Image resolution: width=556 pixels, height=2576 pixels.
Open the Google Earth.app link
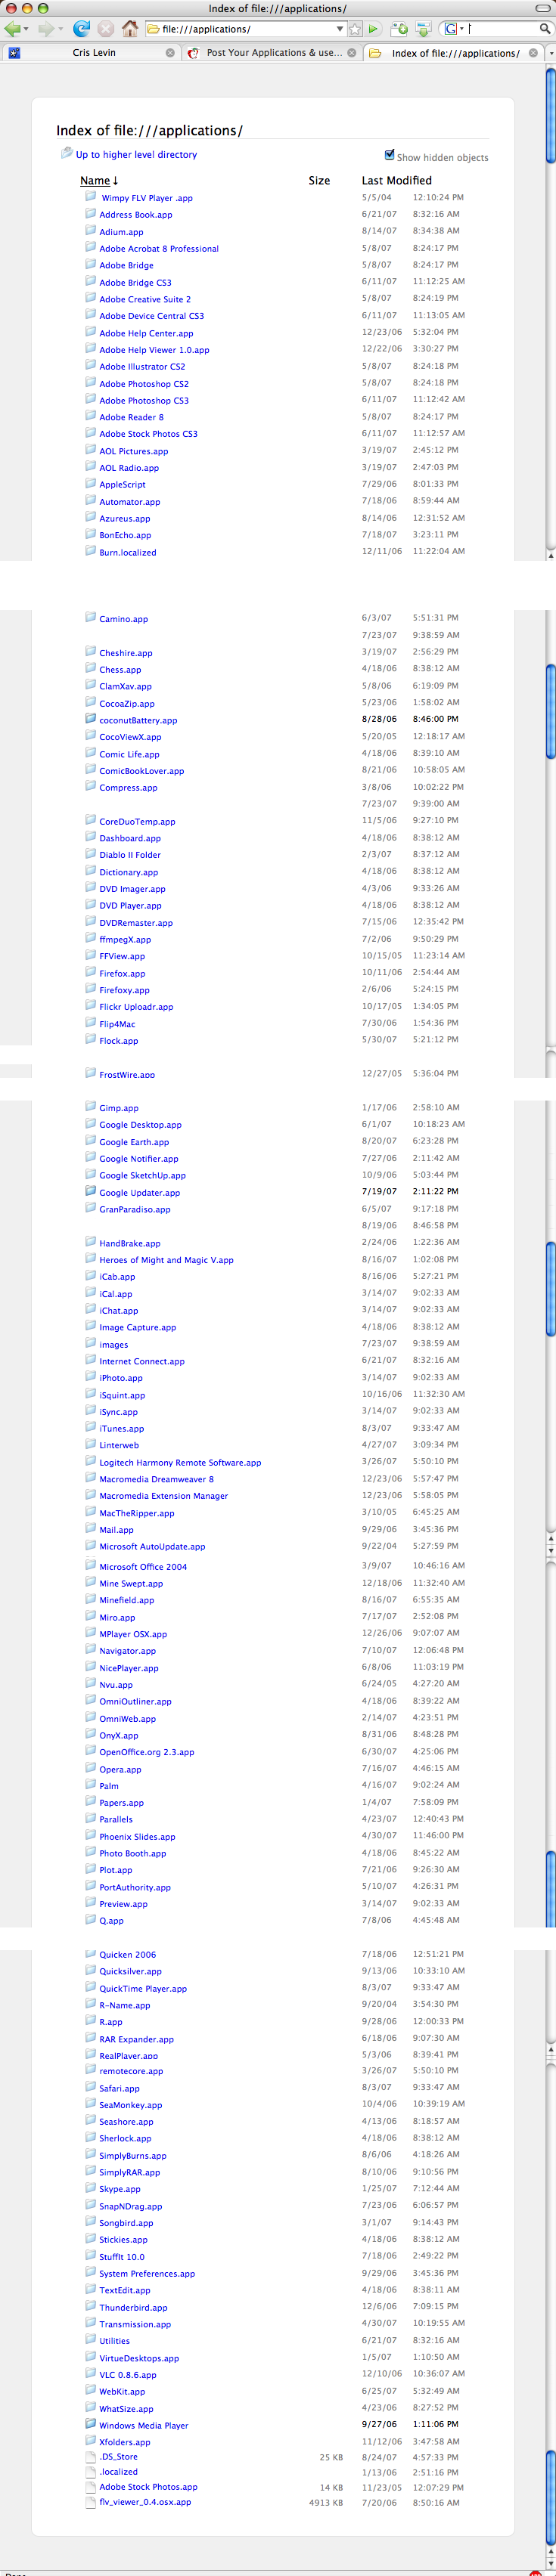[x=134, y=1142]
